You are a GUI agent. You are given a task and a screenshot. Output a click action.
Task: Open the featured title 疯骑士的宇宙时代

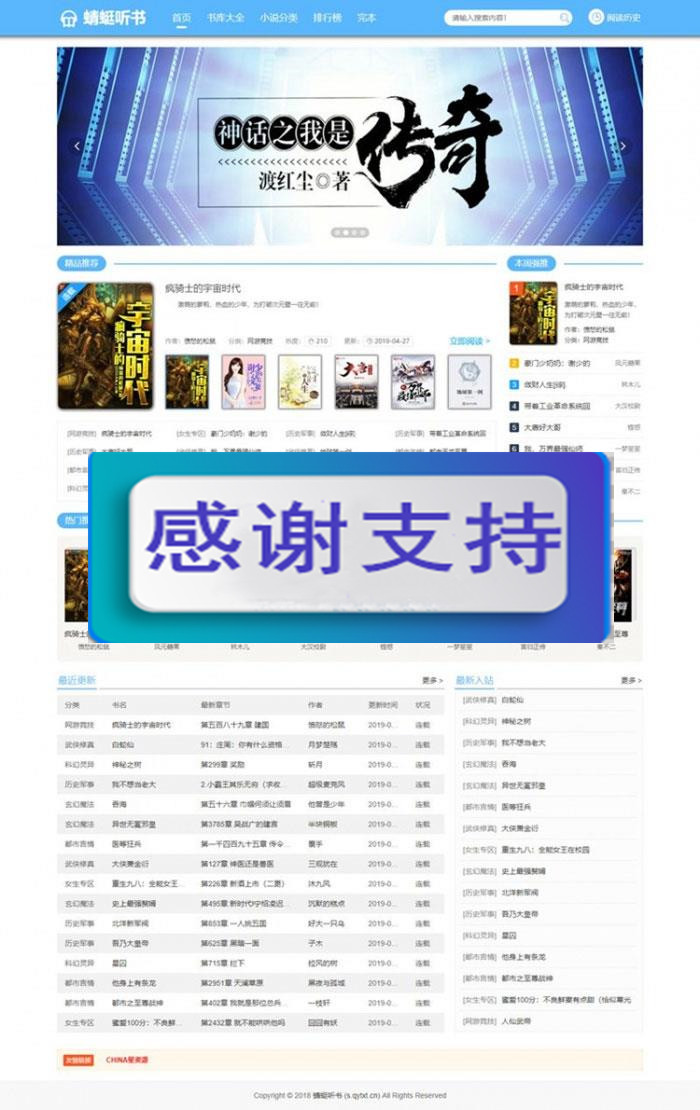pyautogui.click(x=202, y=289)
